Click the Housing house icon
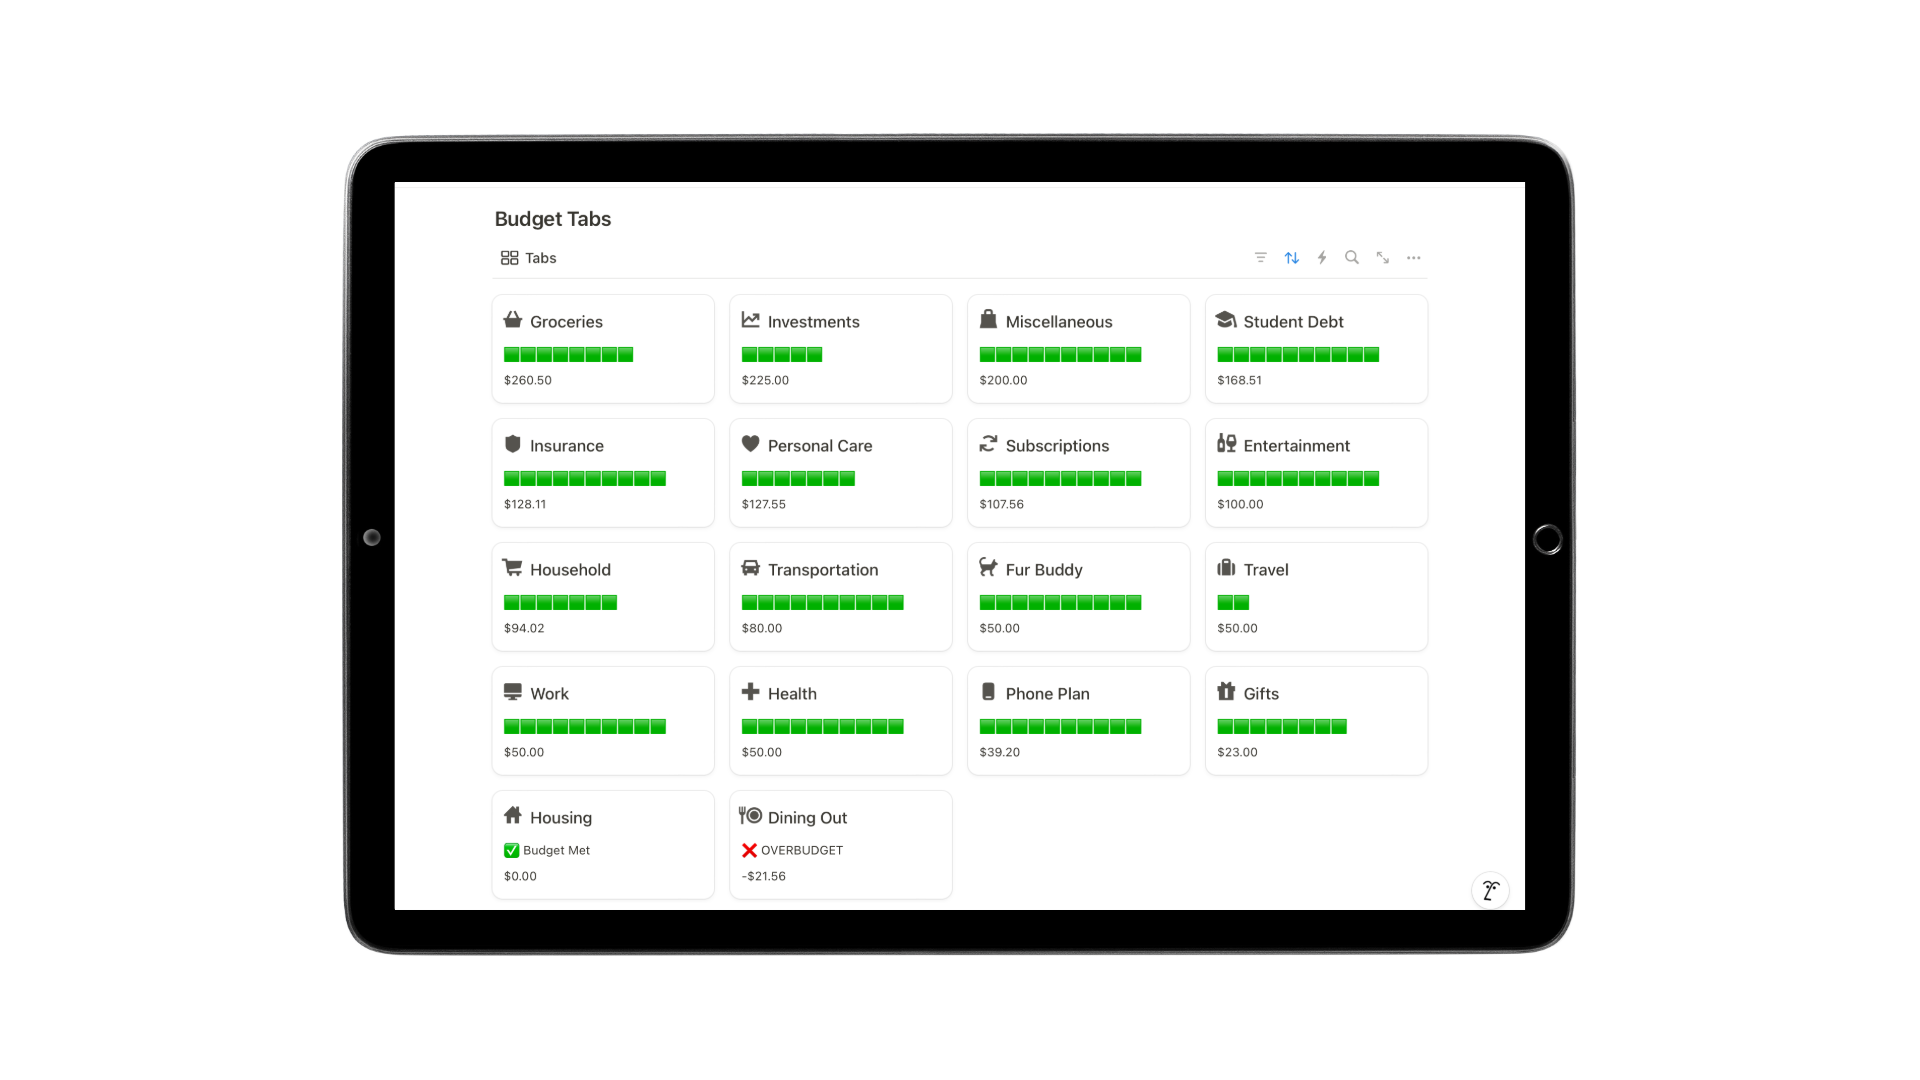 point(513,815)
